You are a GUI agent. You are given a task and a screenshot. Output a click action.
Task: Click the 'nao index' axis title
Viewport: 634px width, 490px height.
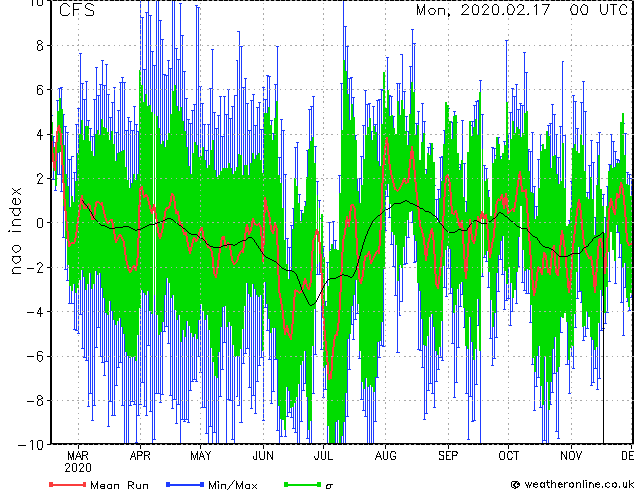pyautogui.click(x=15, y=230)
